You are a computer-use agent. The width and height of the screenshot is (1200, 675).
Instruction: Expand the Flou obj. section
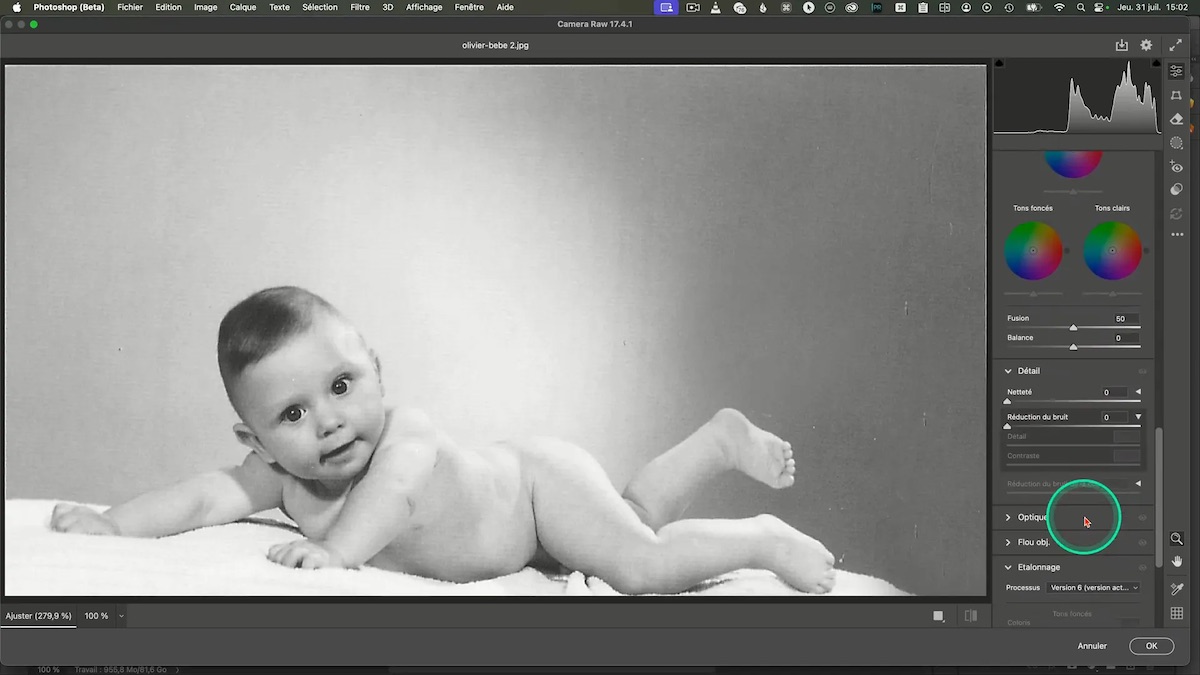tap(1008, 542)
